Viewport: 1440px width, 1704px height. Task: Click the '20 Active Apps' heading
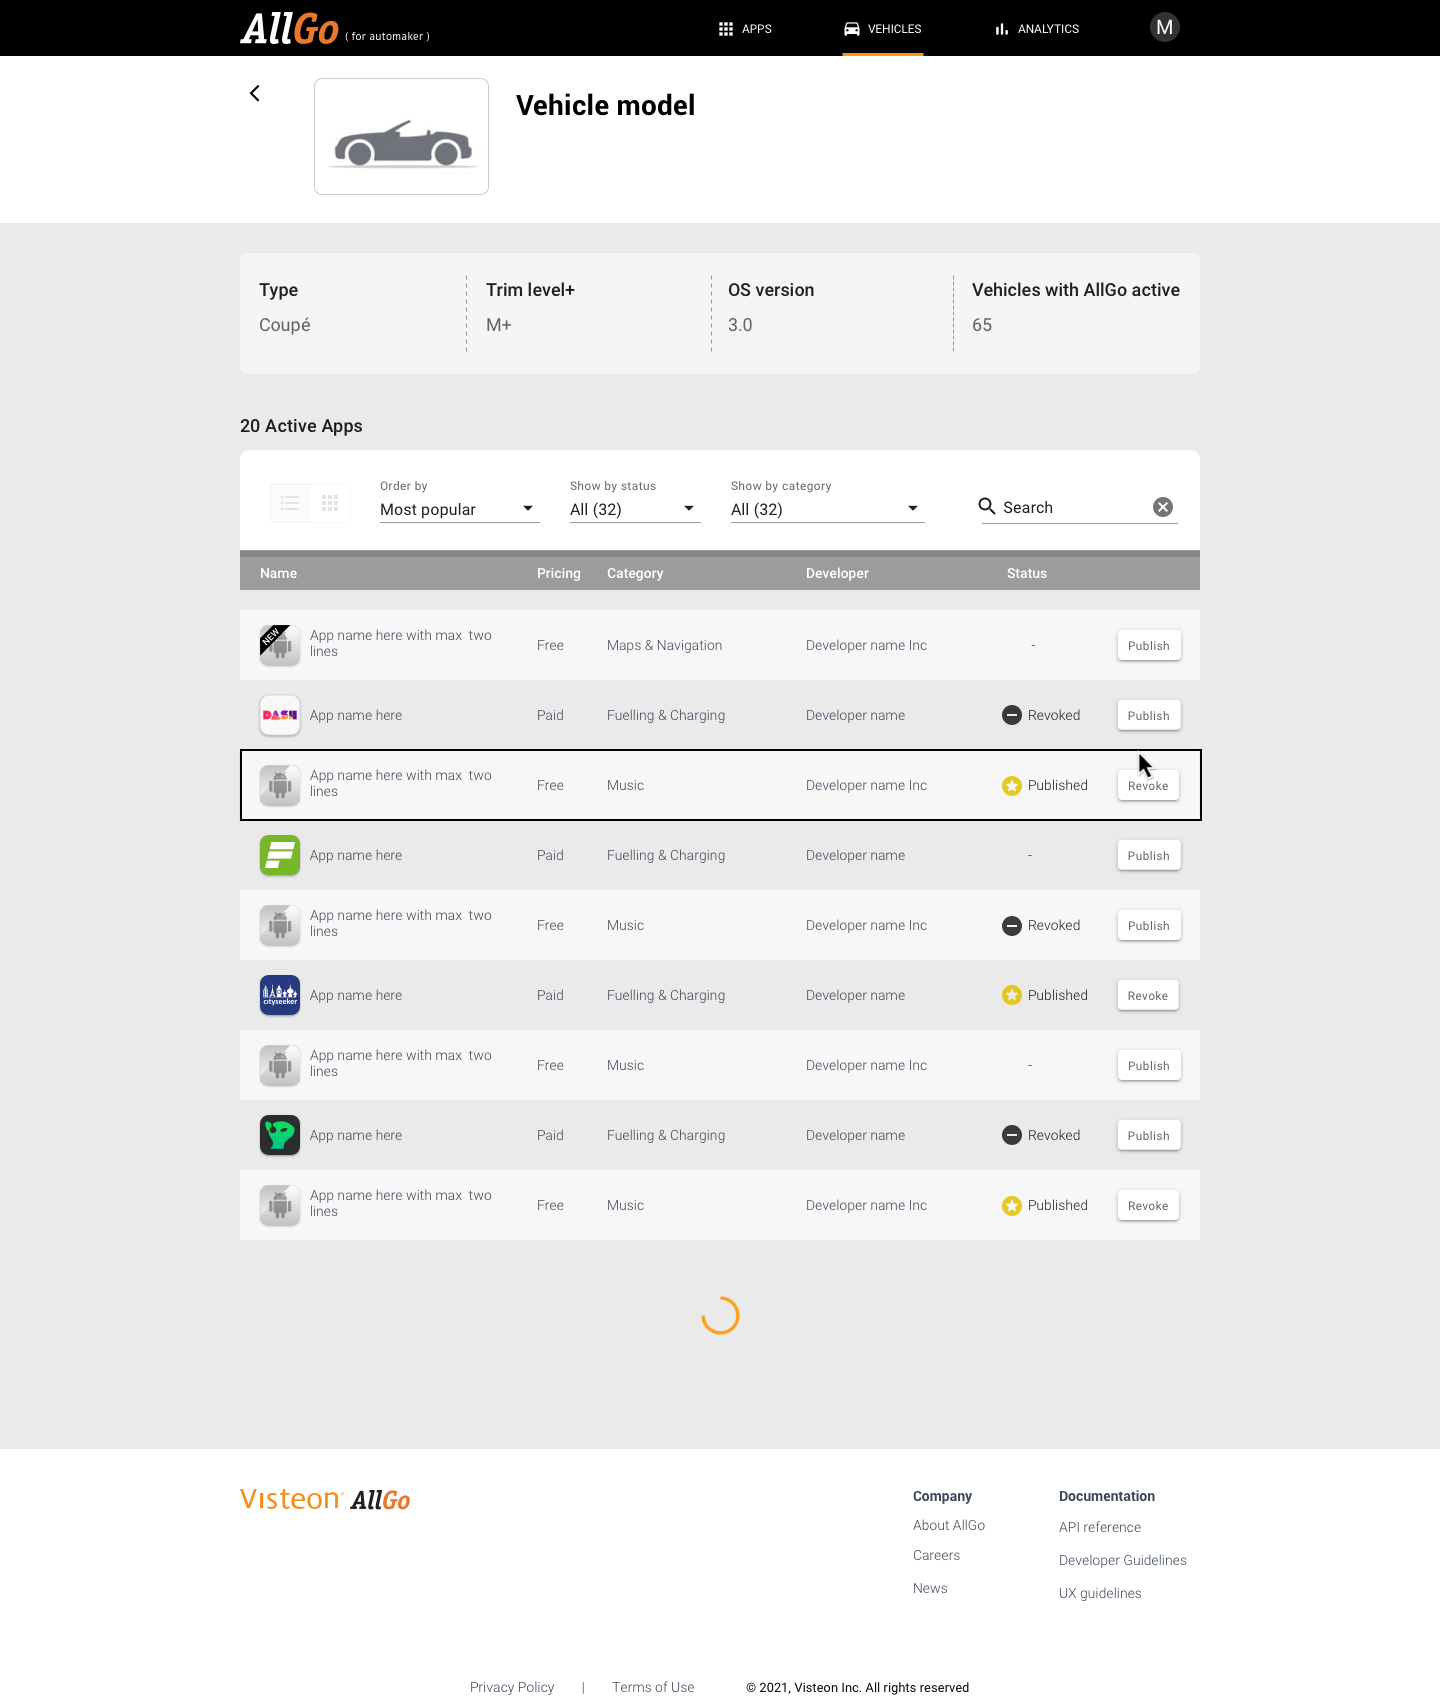(x=301, y=426)
